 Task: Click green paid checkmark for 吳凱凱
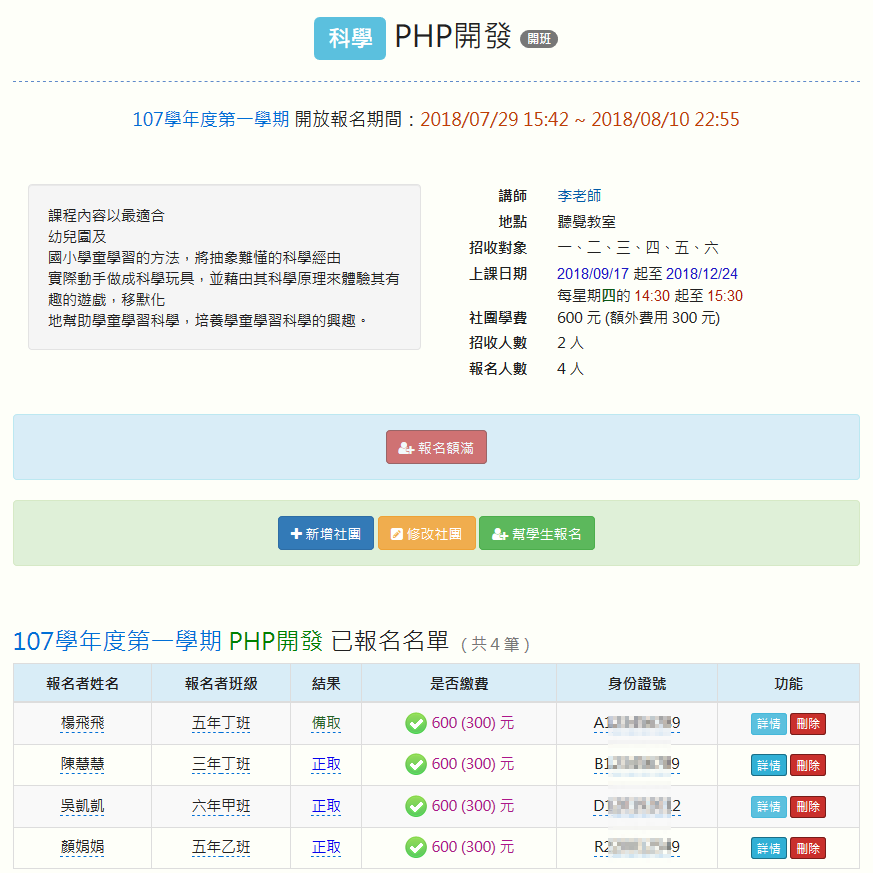416,806
